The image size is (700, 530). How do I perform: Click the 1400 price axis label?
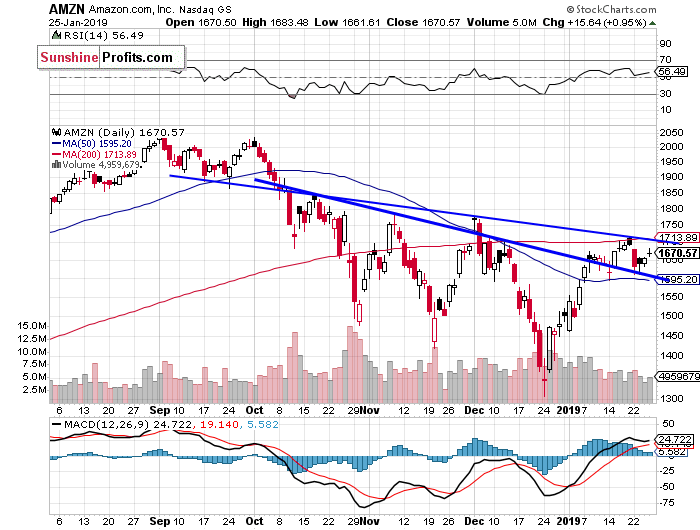(671, 356)
